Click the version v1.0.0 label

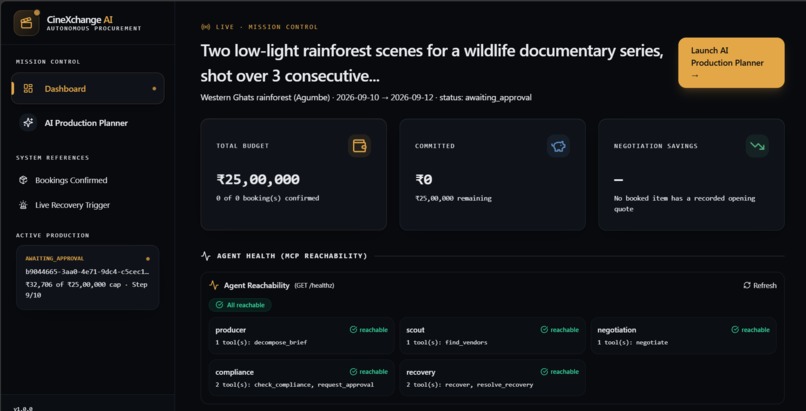coord(23,408)
